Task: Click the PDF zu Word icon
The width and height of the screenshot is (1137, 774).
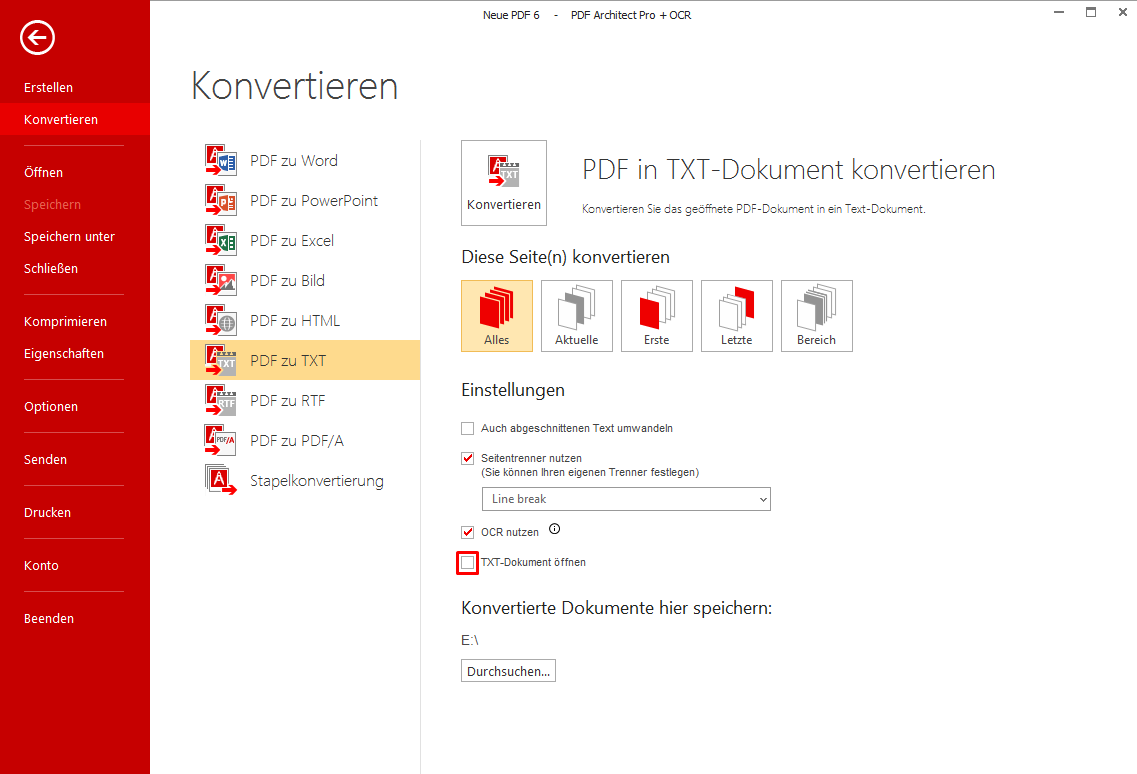Action: point(220,160)
